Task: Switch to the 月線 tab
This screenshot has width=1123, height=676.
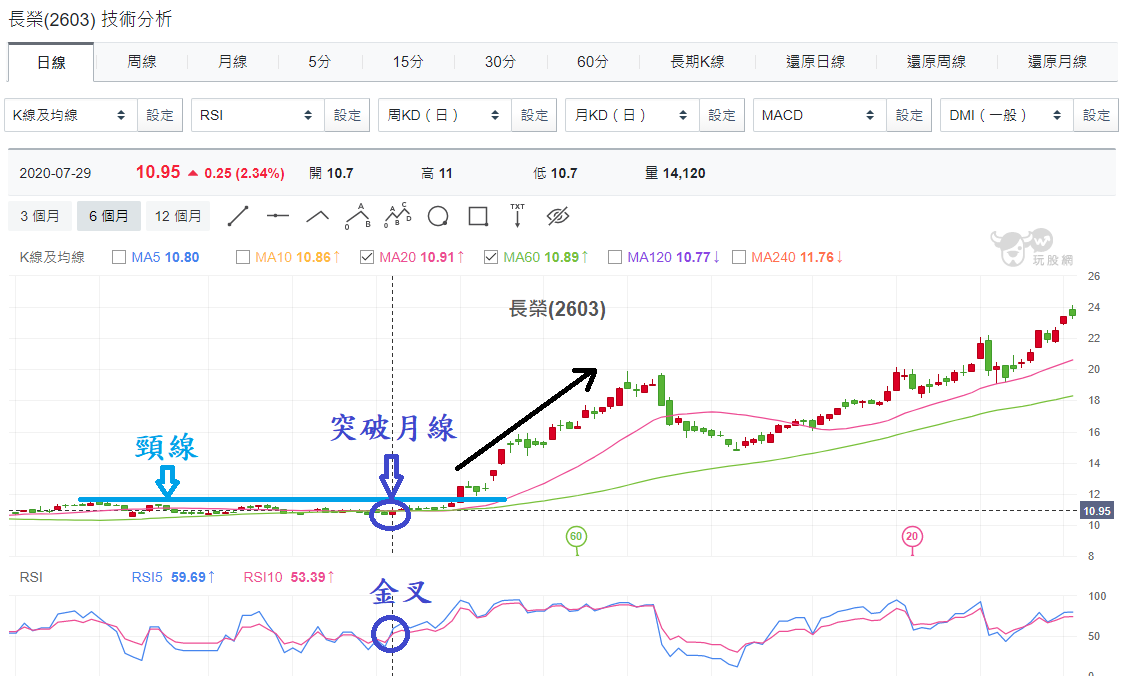Action: [x=232, y=62]
